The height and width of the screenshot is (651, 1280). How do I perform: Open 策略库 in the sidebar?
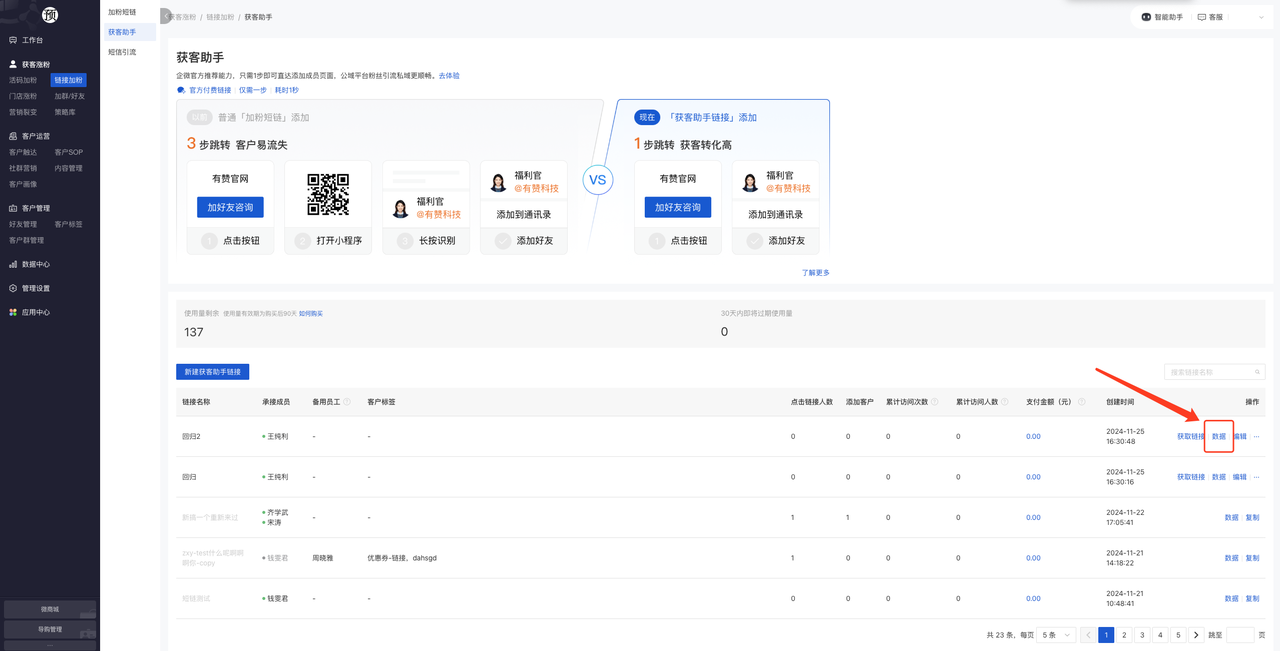click(x=65, y=112)
